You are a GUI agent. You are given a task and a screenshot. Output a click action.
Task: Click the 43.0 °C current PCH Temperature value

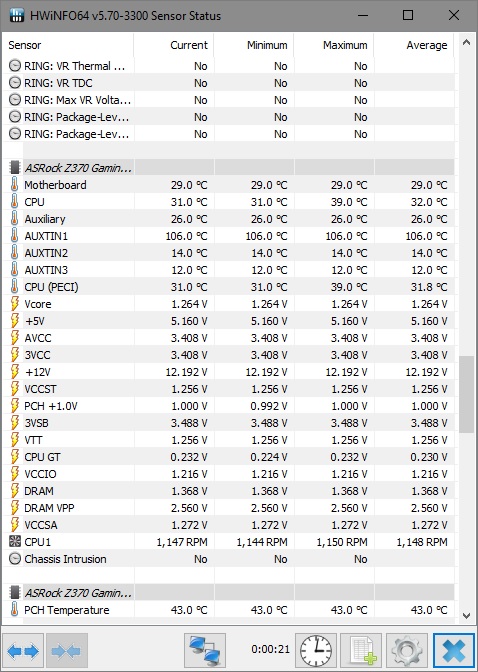[189, 609]
